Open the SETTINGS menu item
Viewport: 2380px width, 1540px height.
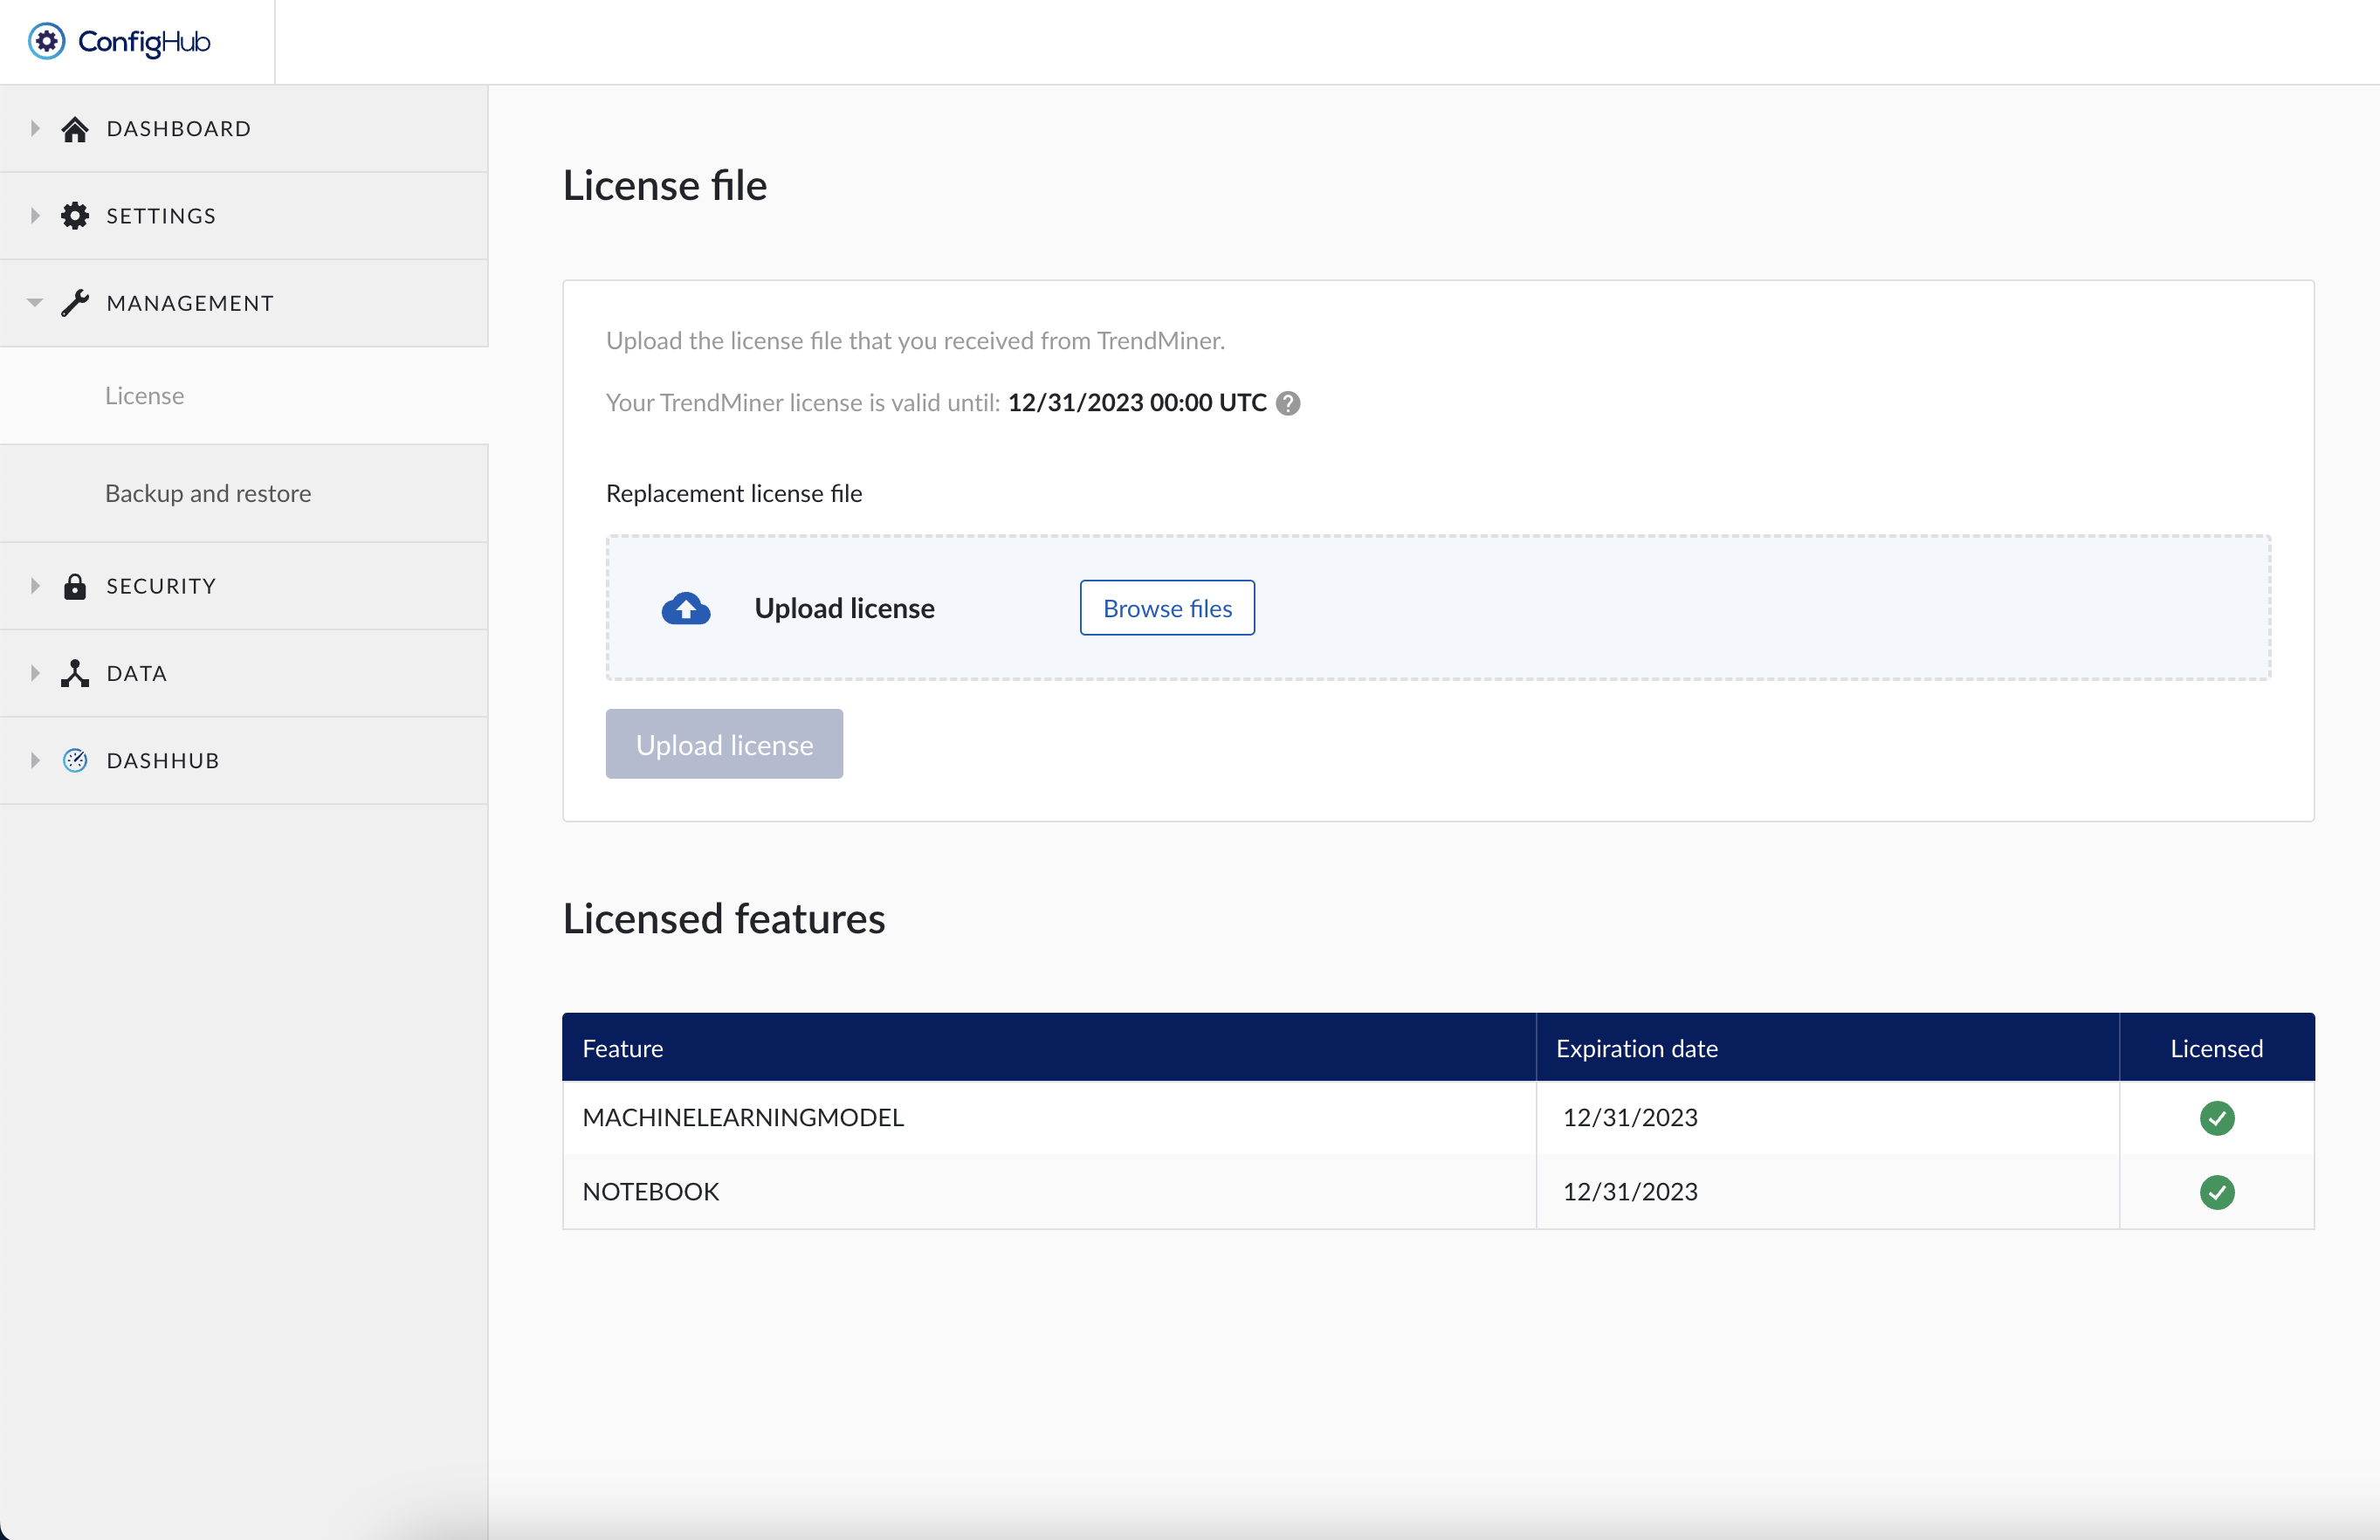pos(244,216)
